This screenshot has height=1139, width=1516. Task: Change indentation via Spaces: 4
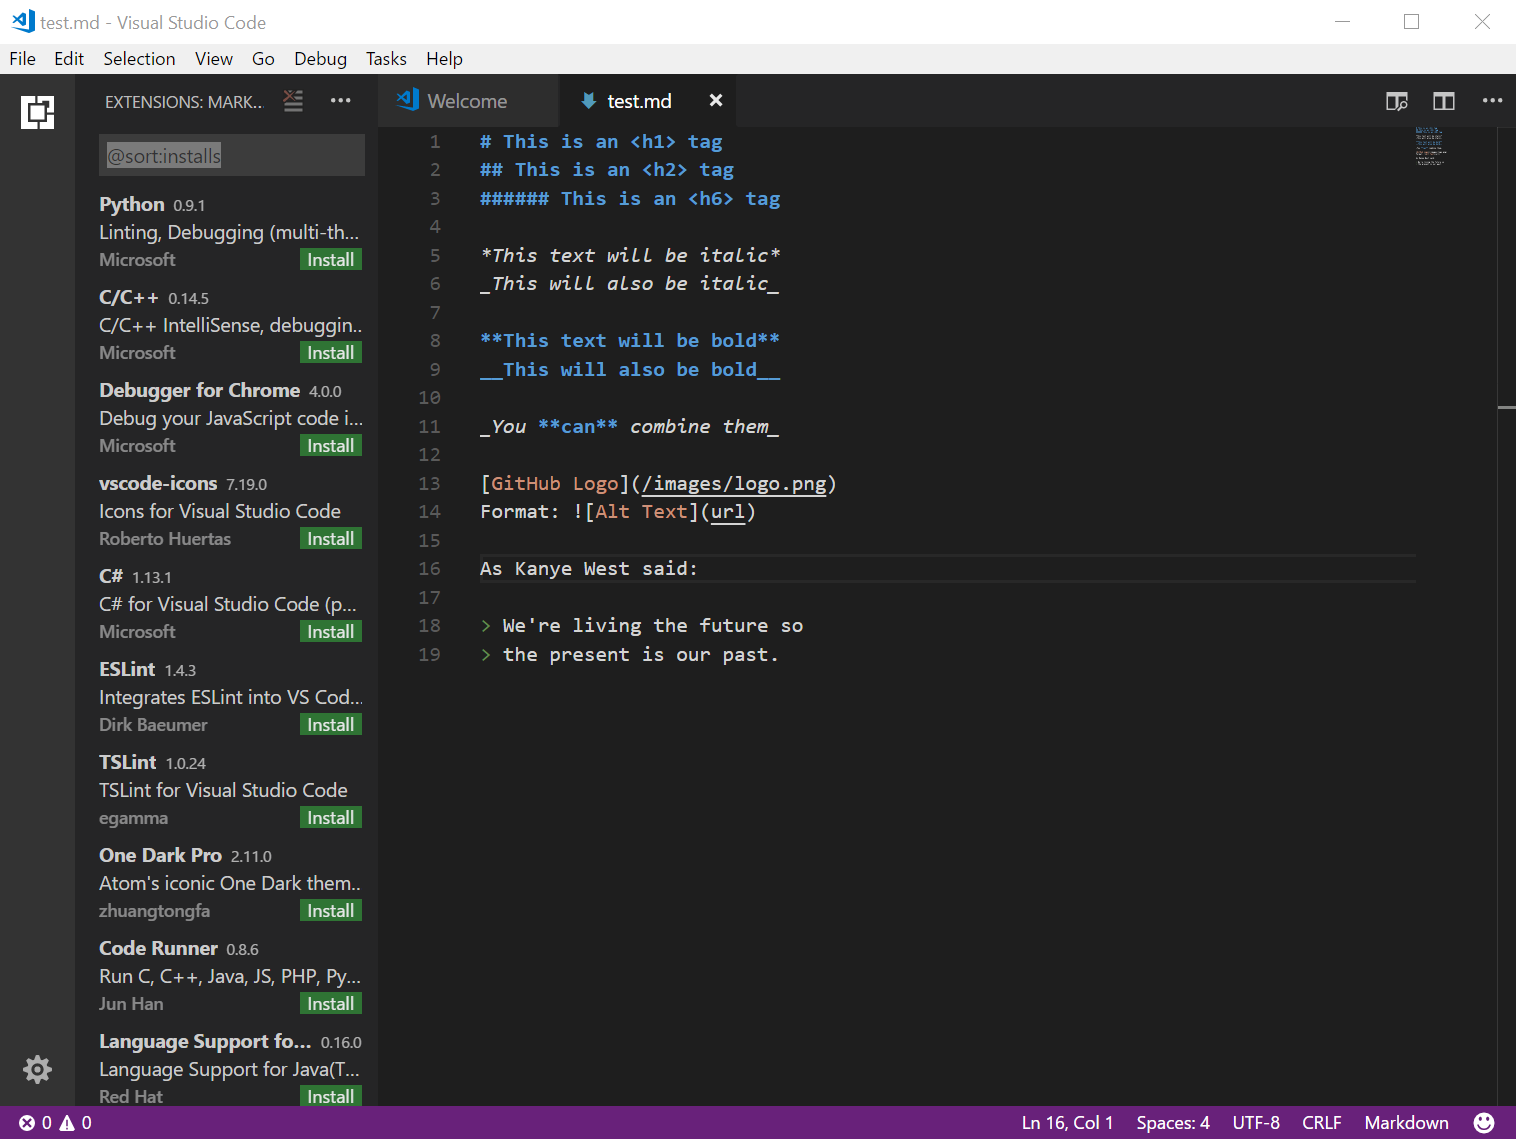[x=1173, y=1123]
